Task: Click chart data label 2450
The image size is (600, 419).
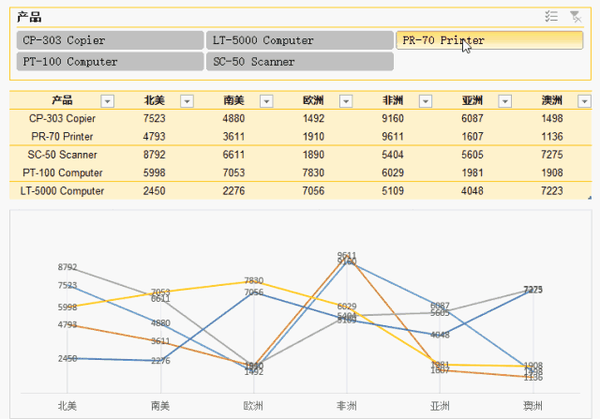Action: pyautogui.click(x=67, y=359)
